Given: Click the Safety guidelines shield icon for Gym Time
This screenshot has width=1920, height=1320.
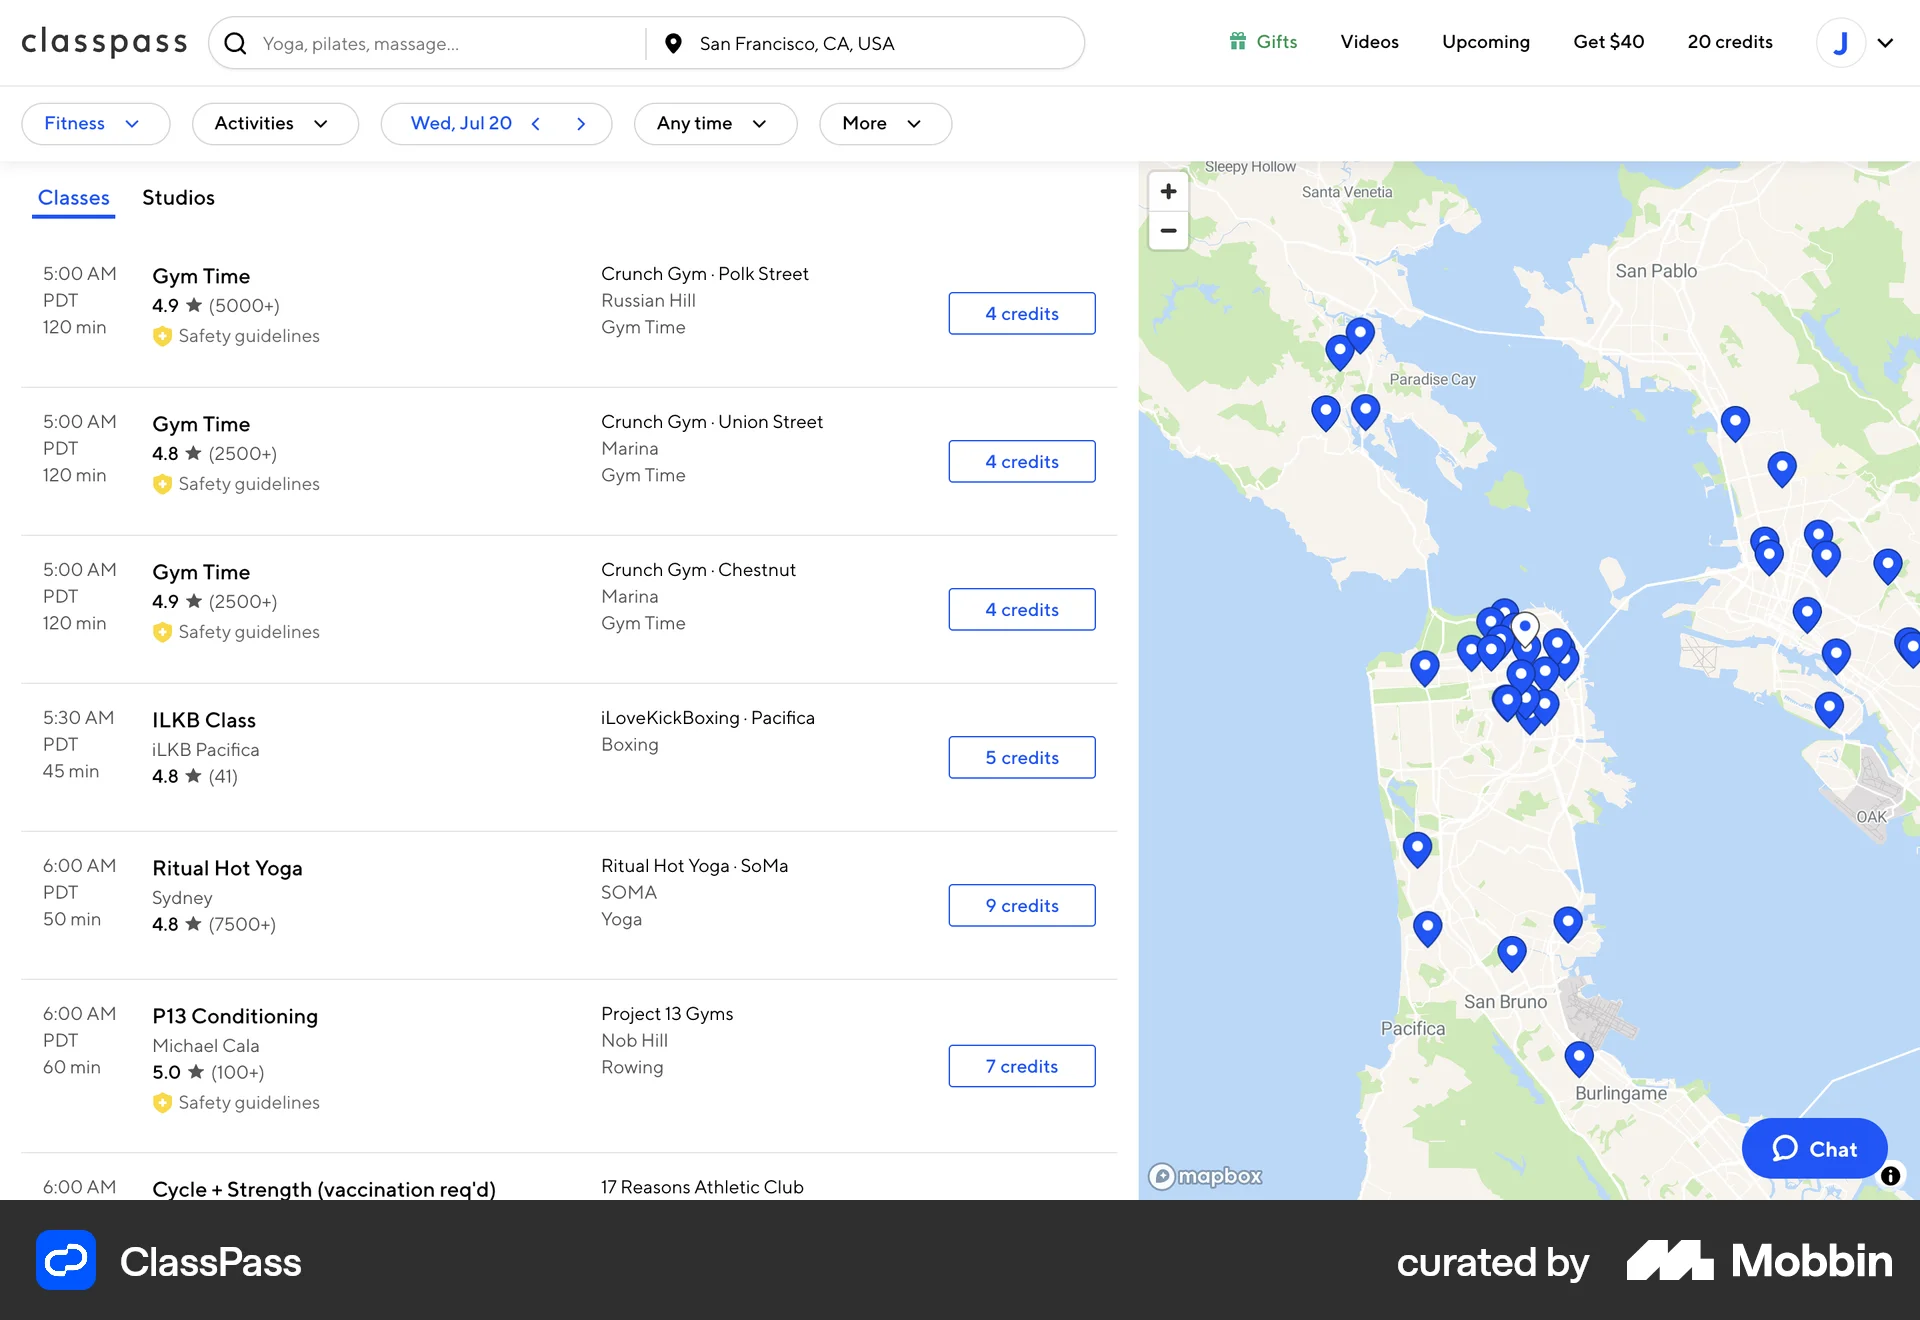Looking at the screenshot, I should pos(162,337).
